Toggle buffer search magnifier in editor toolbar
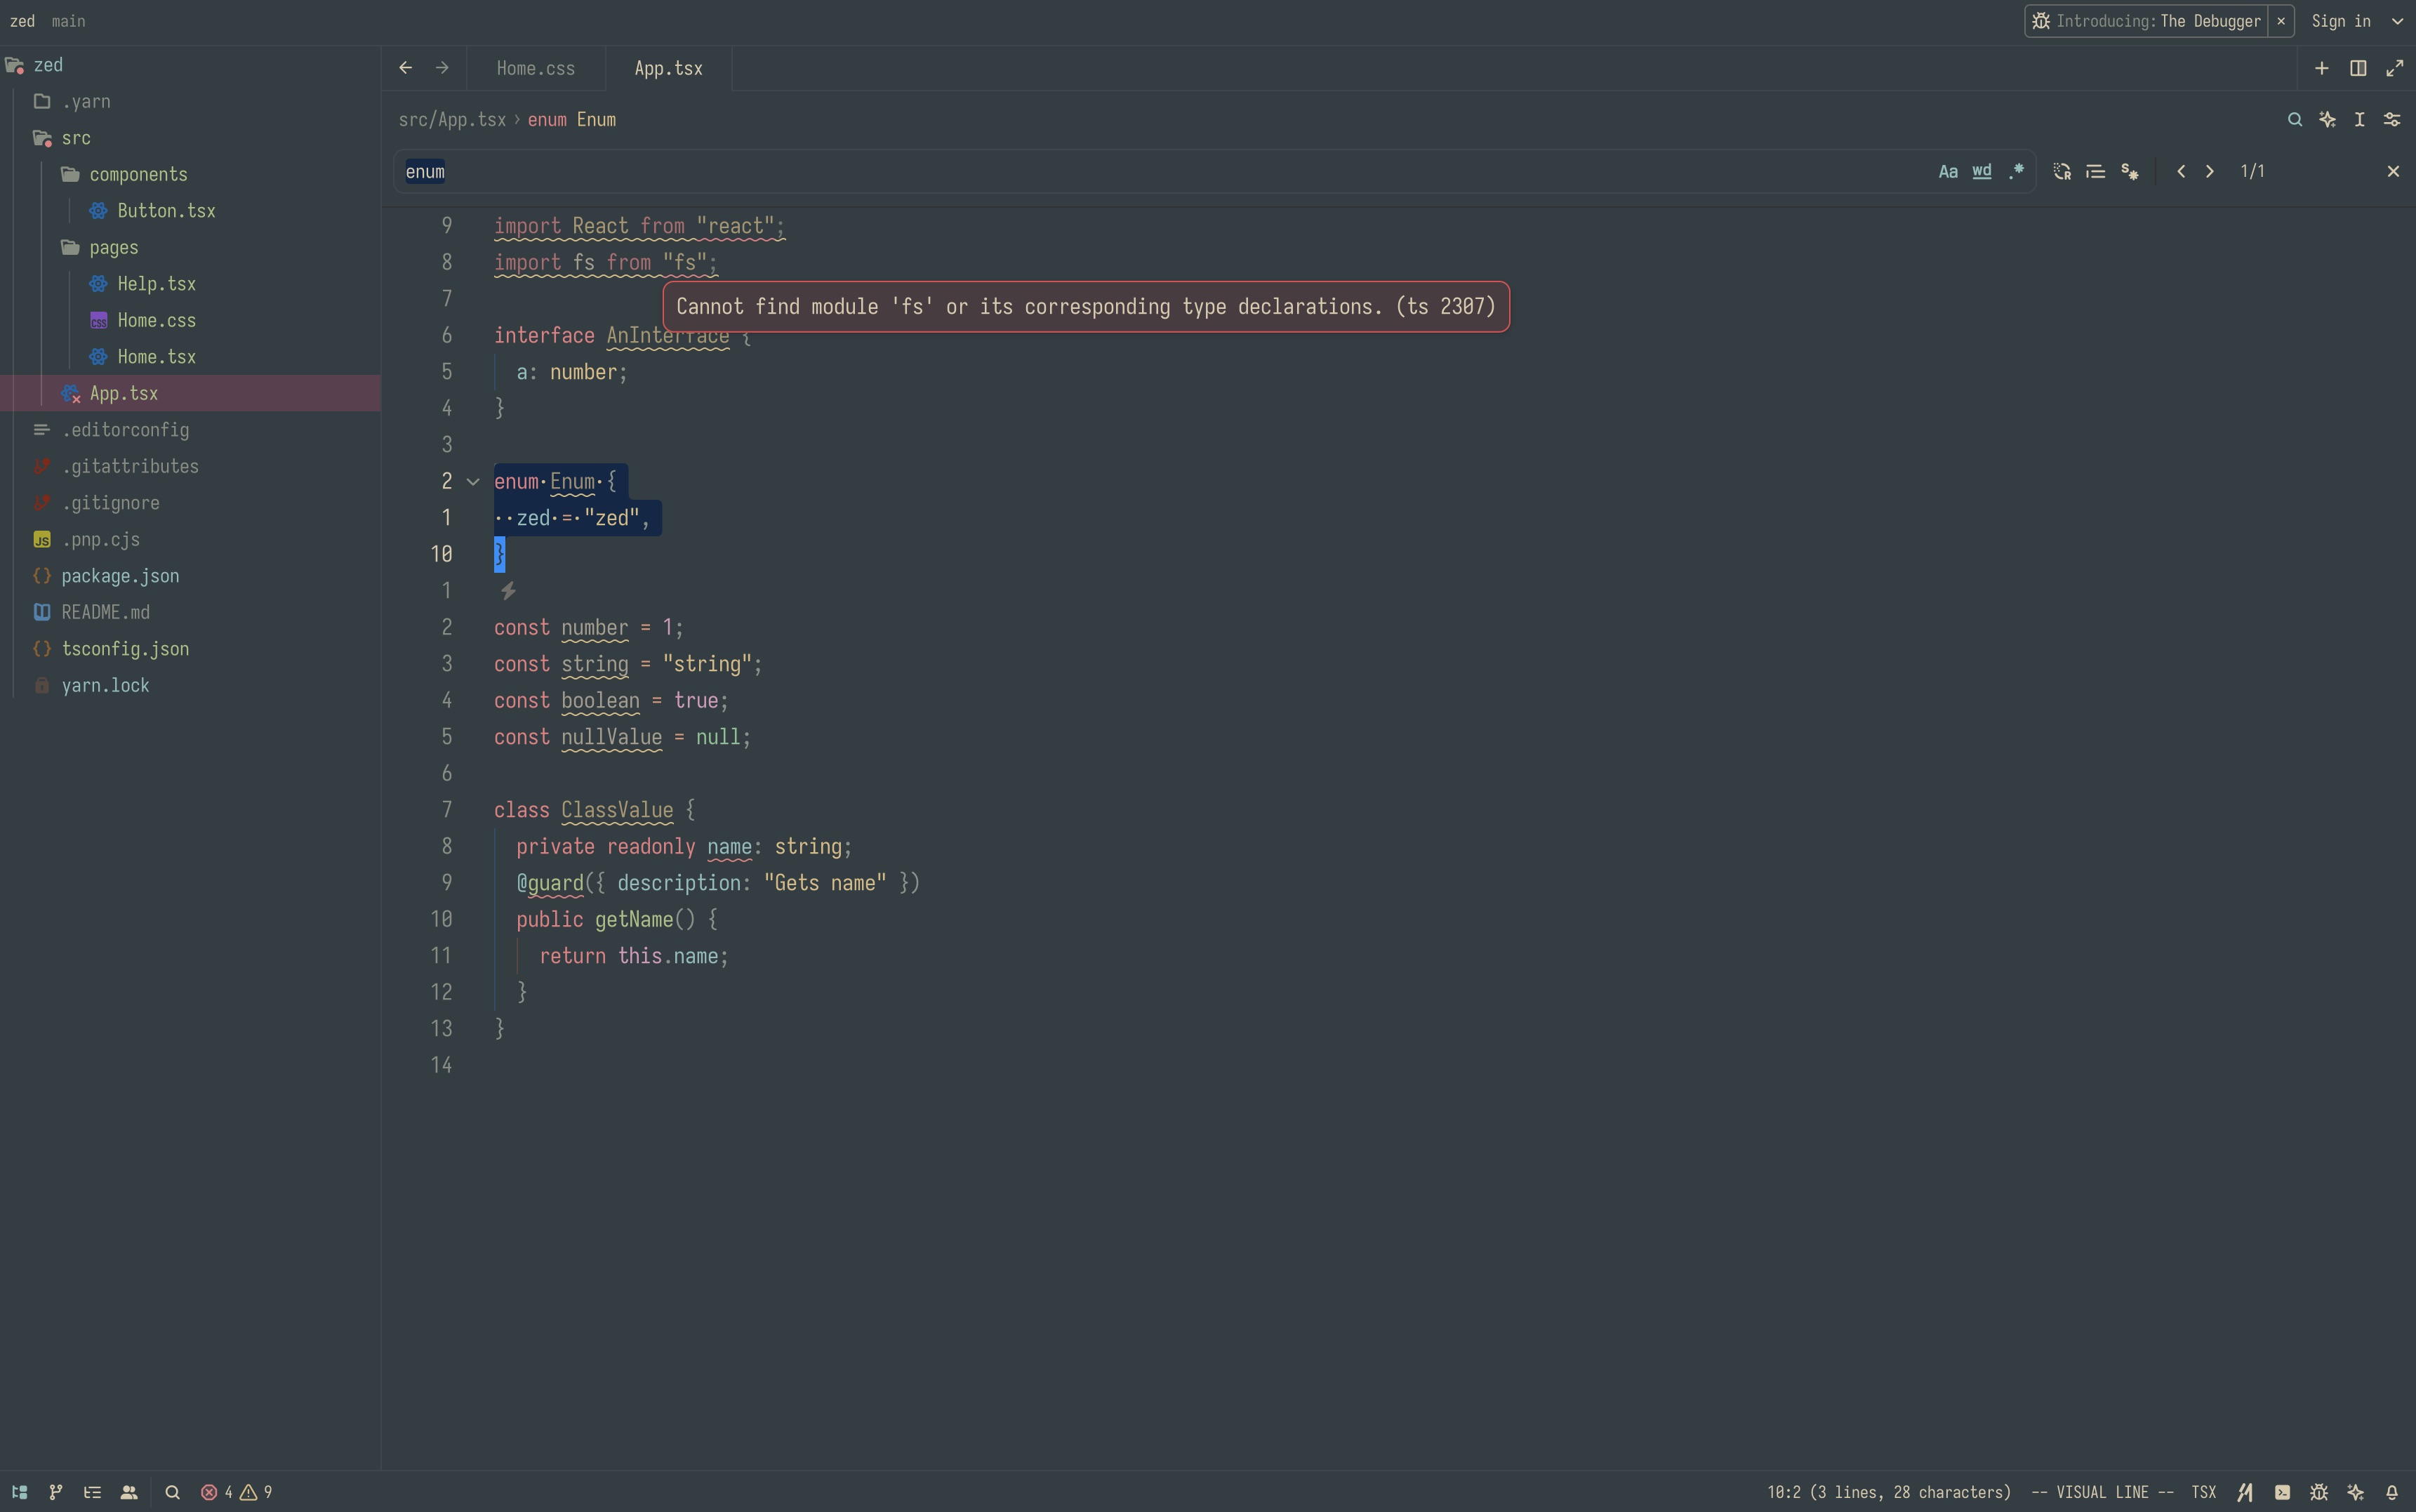The width and height of the screenshot is (2416, 1512). click(2295, 120)
